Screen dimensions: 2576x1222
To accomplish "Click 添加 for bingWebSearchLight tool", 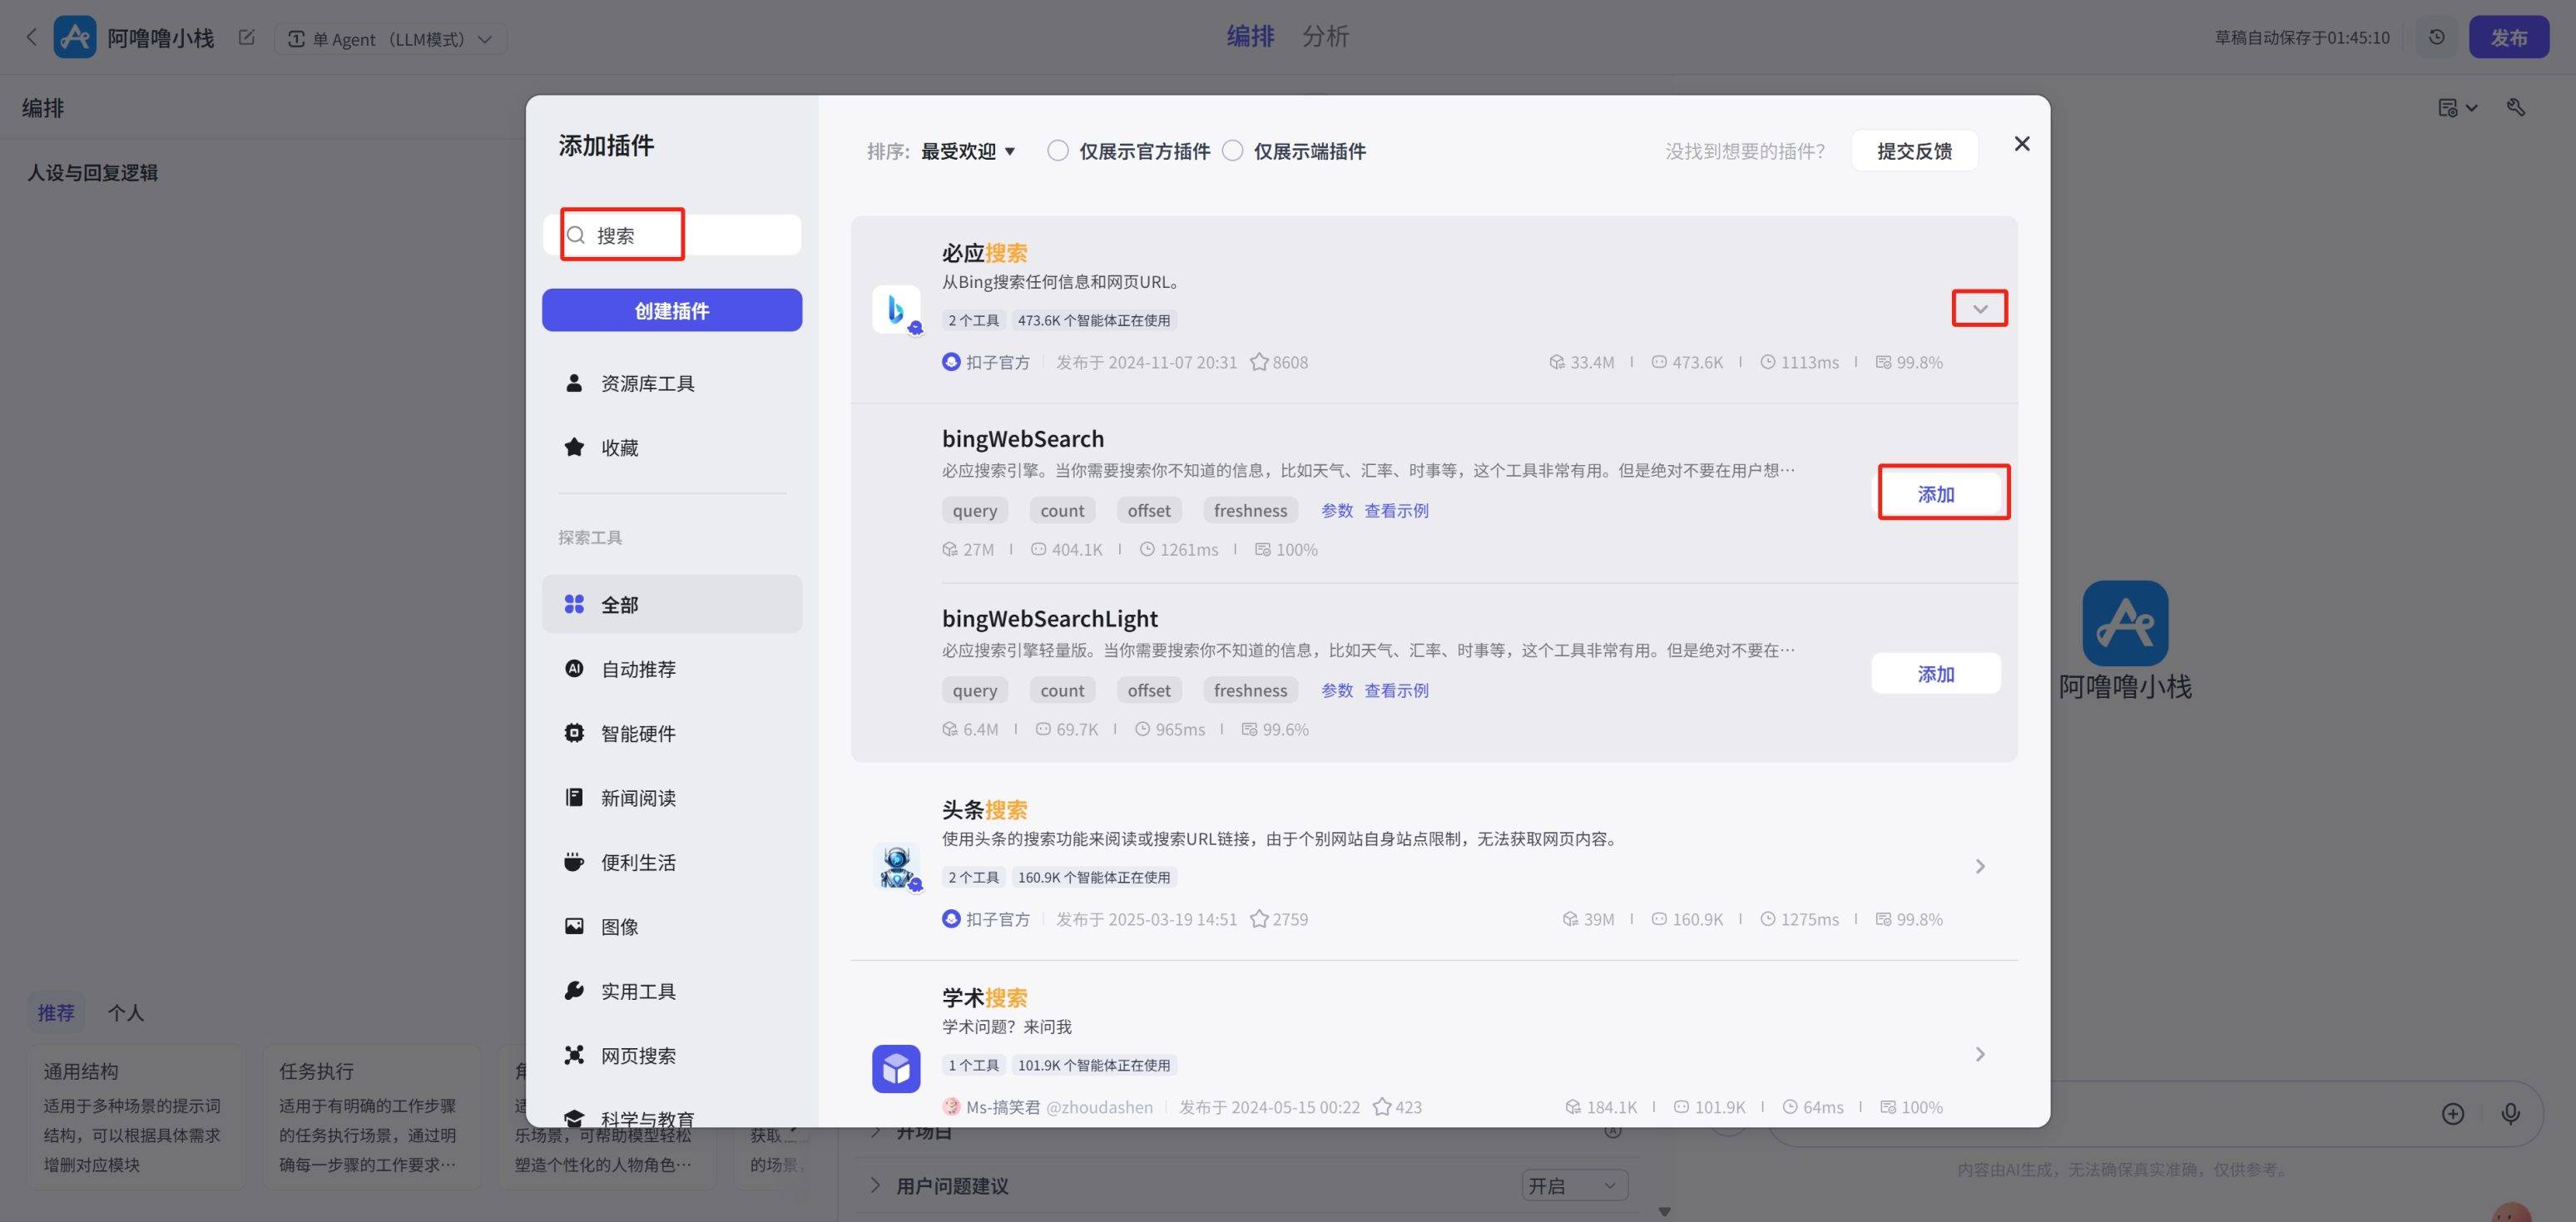I will coord(1935,674).
